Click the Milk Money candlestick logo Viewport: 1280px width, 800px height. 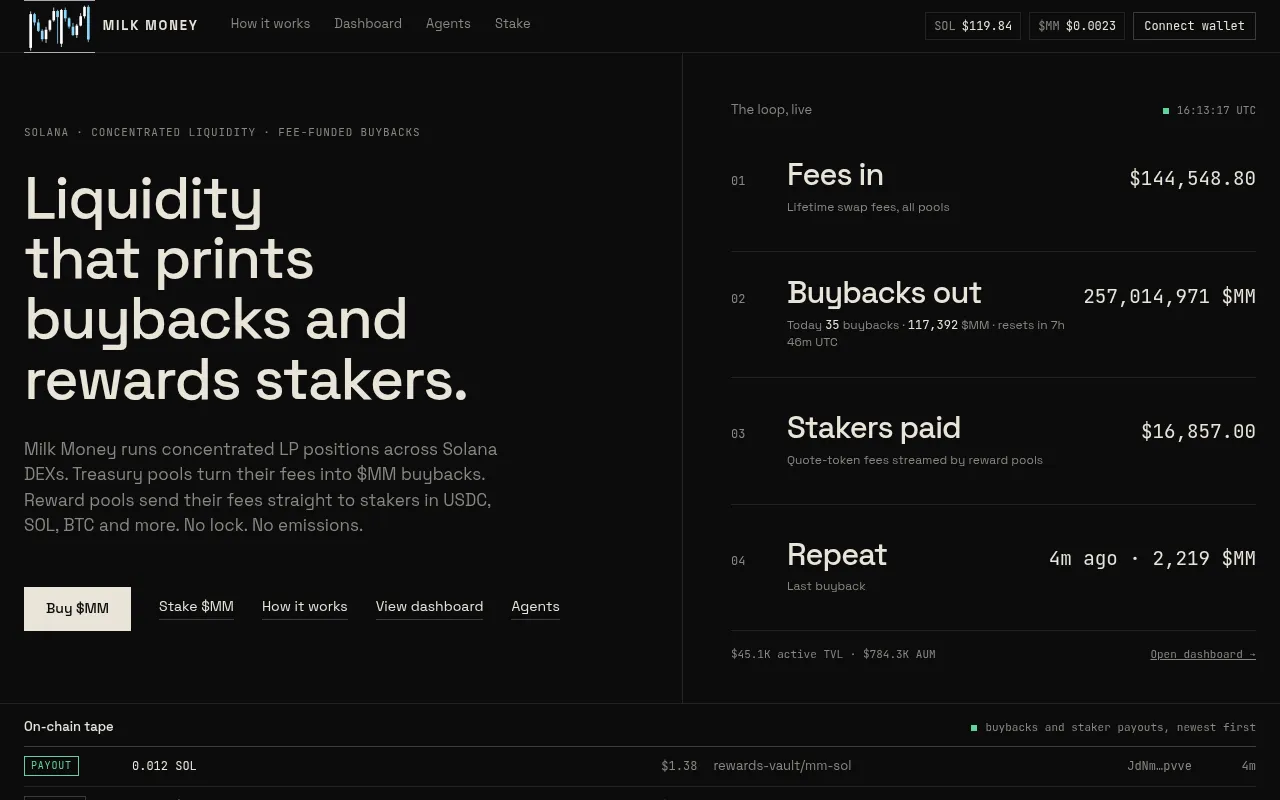point(59,26)
